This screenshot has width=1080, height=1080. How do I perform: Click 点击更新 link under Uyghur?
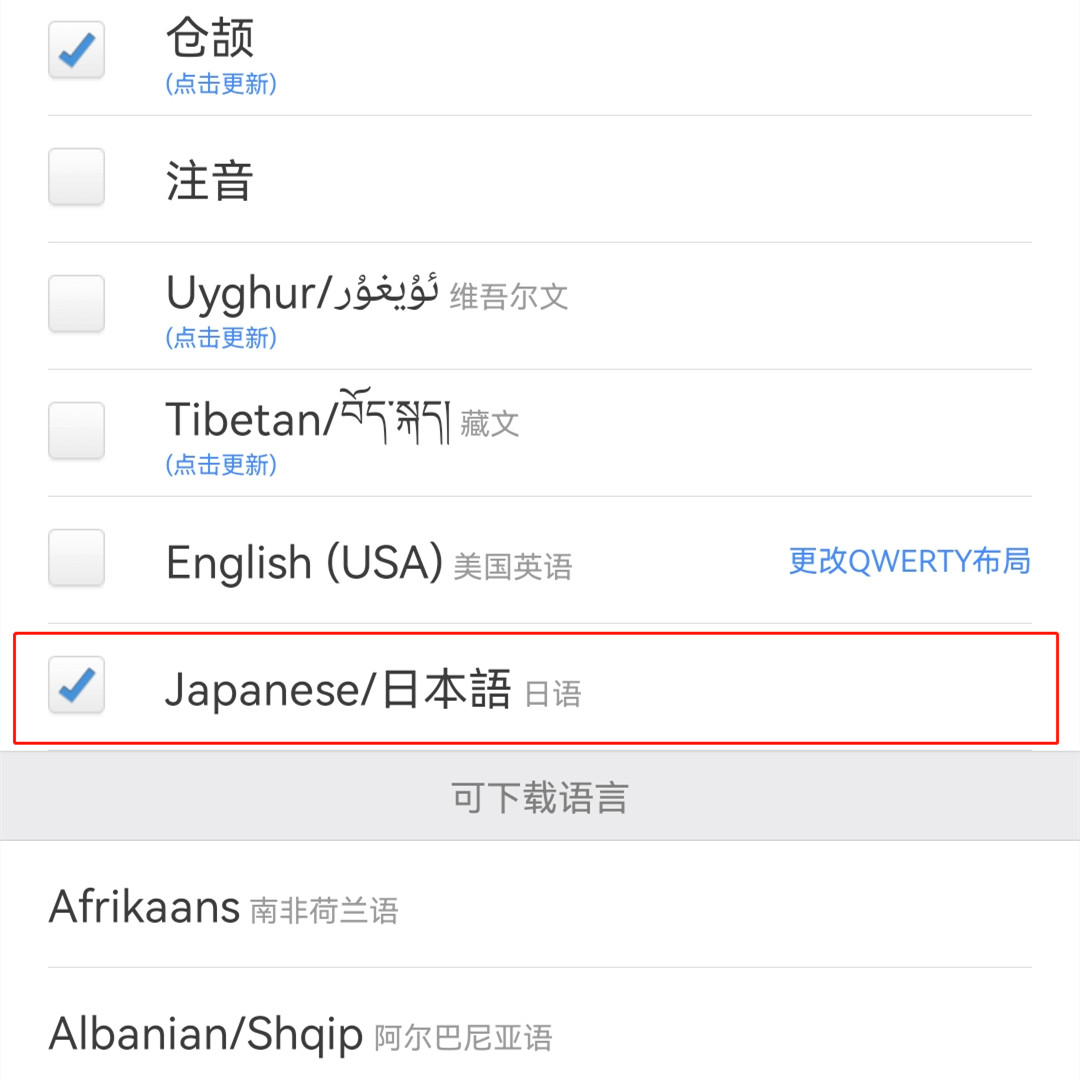coord(221,338)
